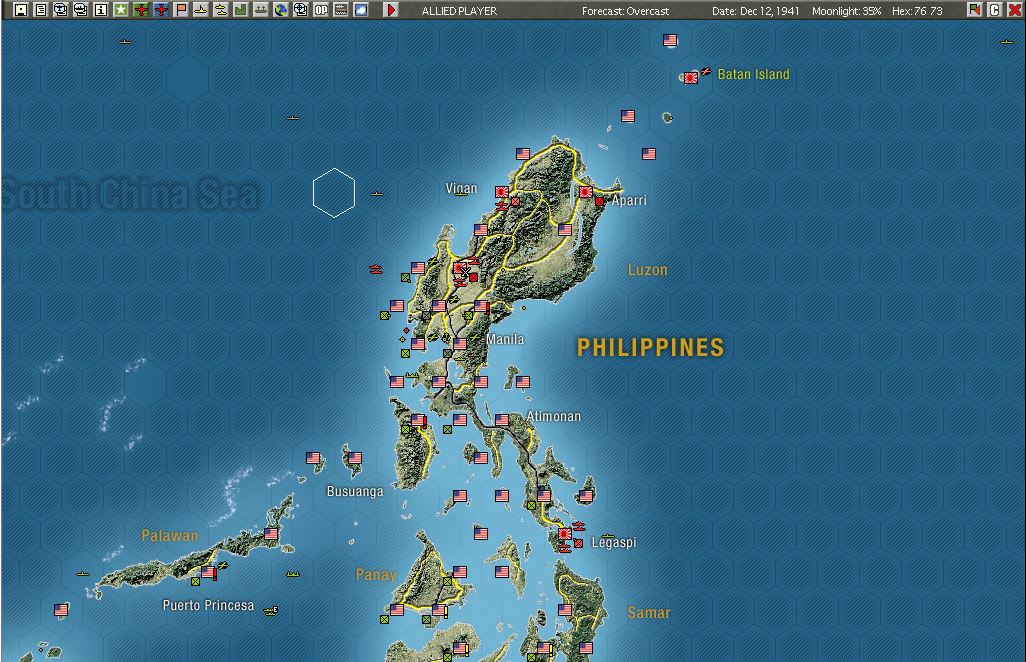Click the Legaspi city label
Image resolution: width=1026 pixels, height=662 pixels.
614,542
